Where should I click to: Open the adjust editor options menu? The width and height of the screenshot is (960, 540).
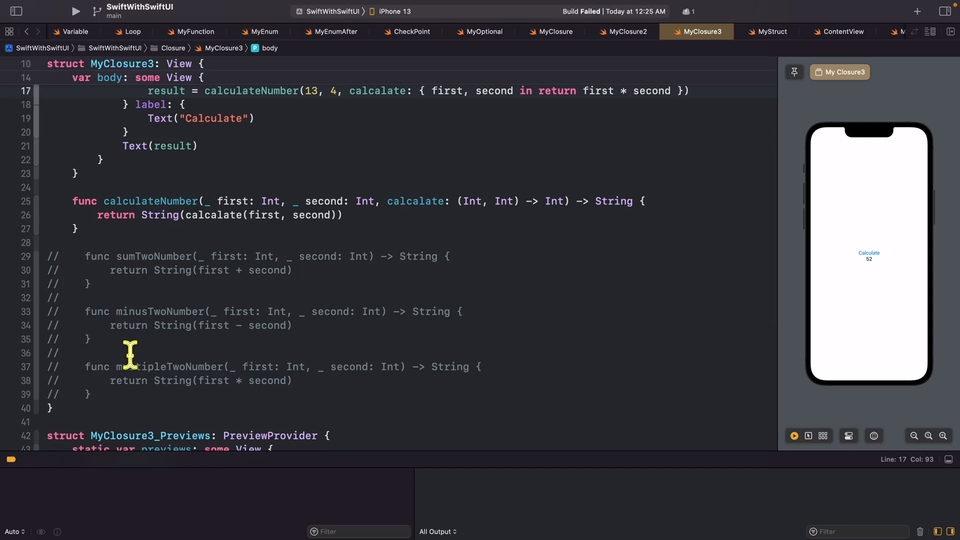pyautogui.click(x=930, y=31)
